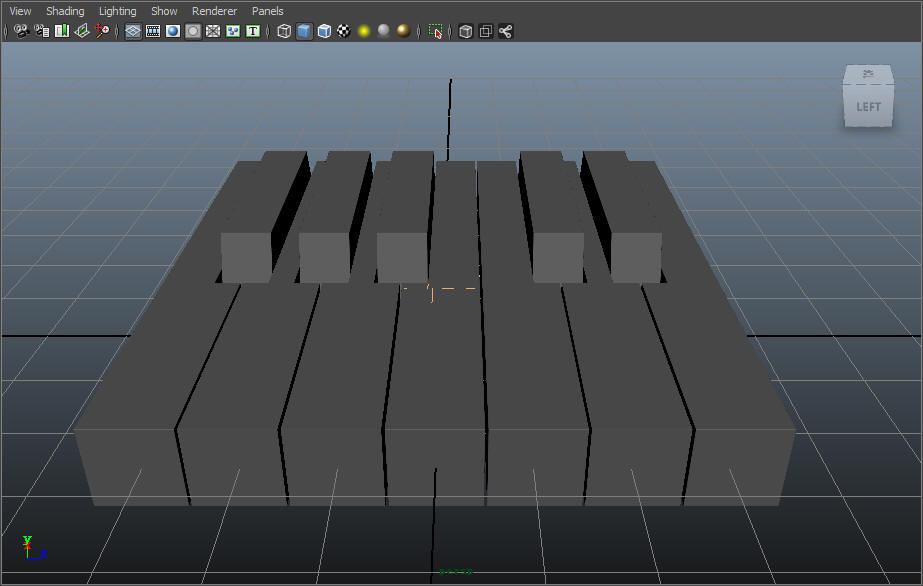Enable Textured display checker icon
Viewport: 923px width, 586px height.
(x=344, y=31)
